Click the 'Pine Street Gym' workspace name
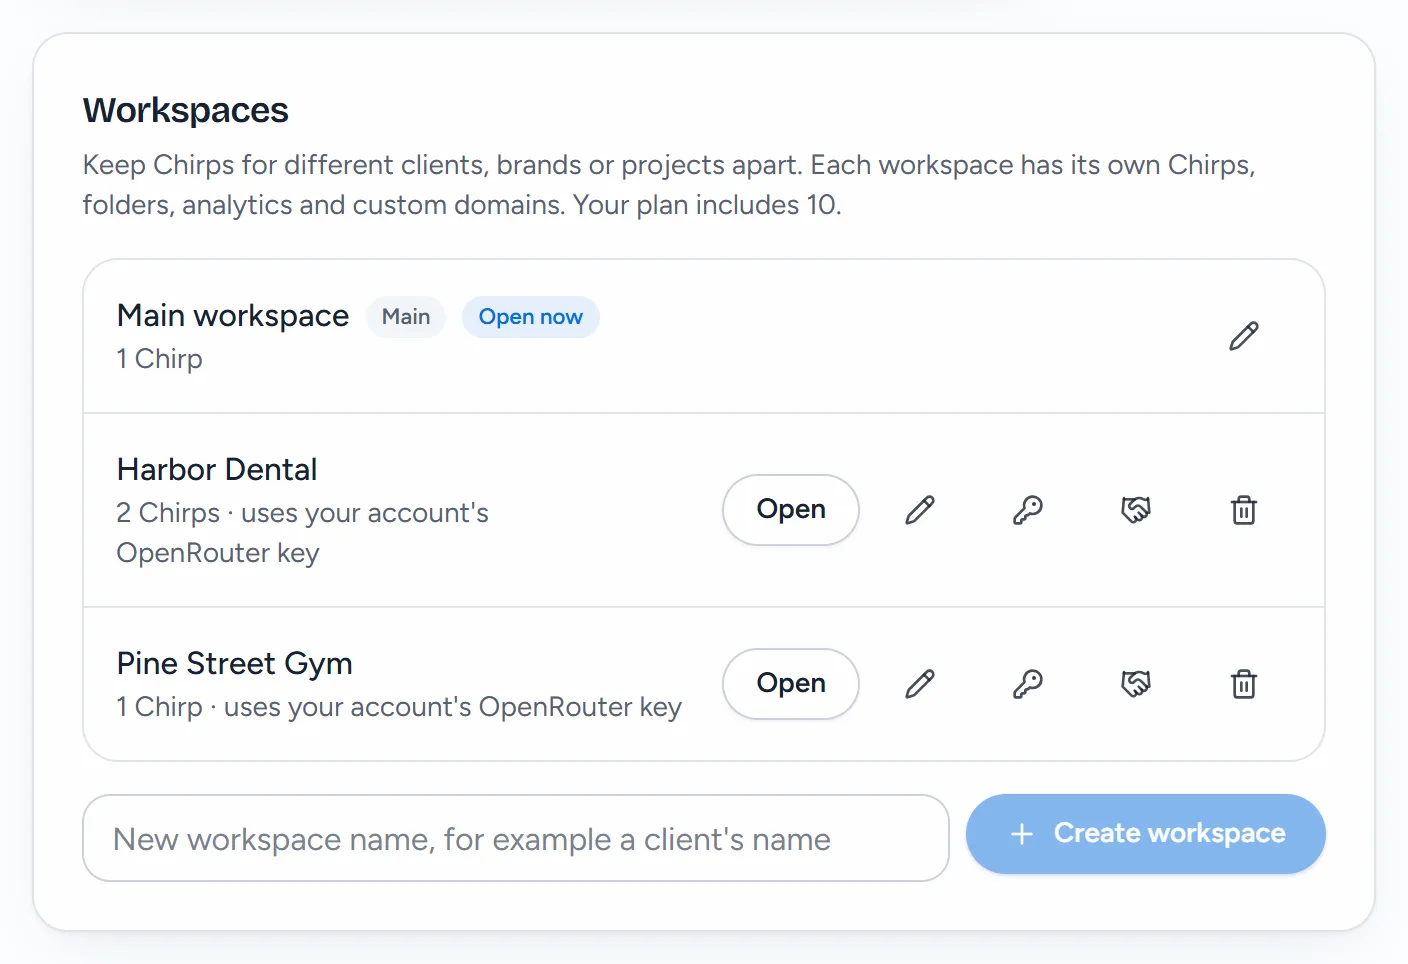The width and height of the screenshot is (1408, 964). pos(235,664)
